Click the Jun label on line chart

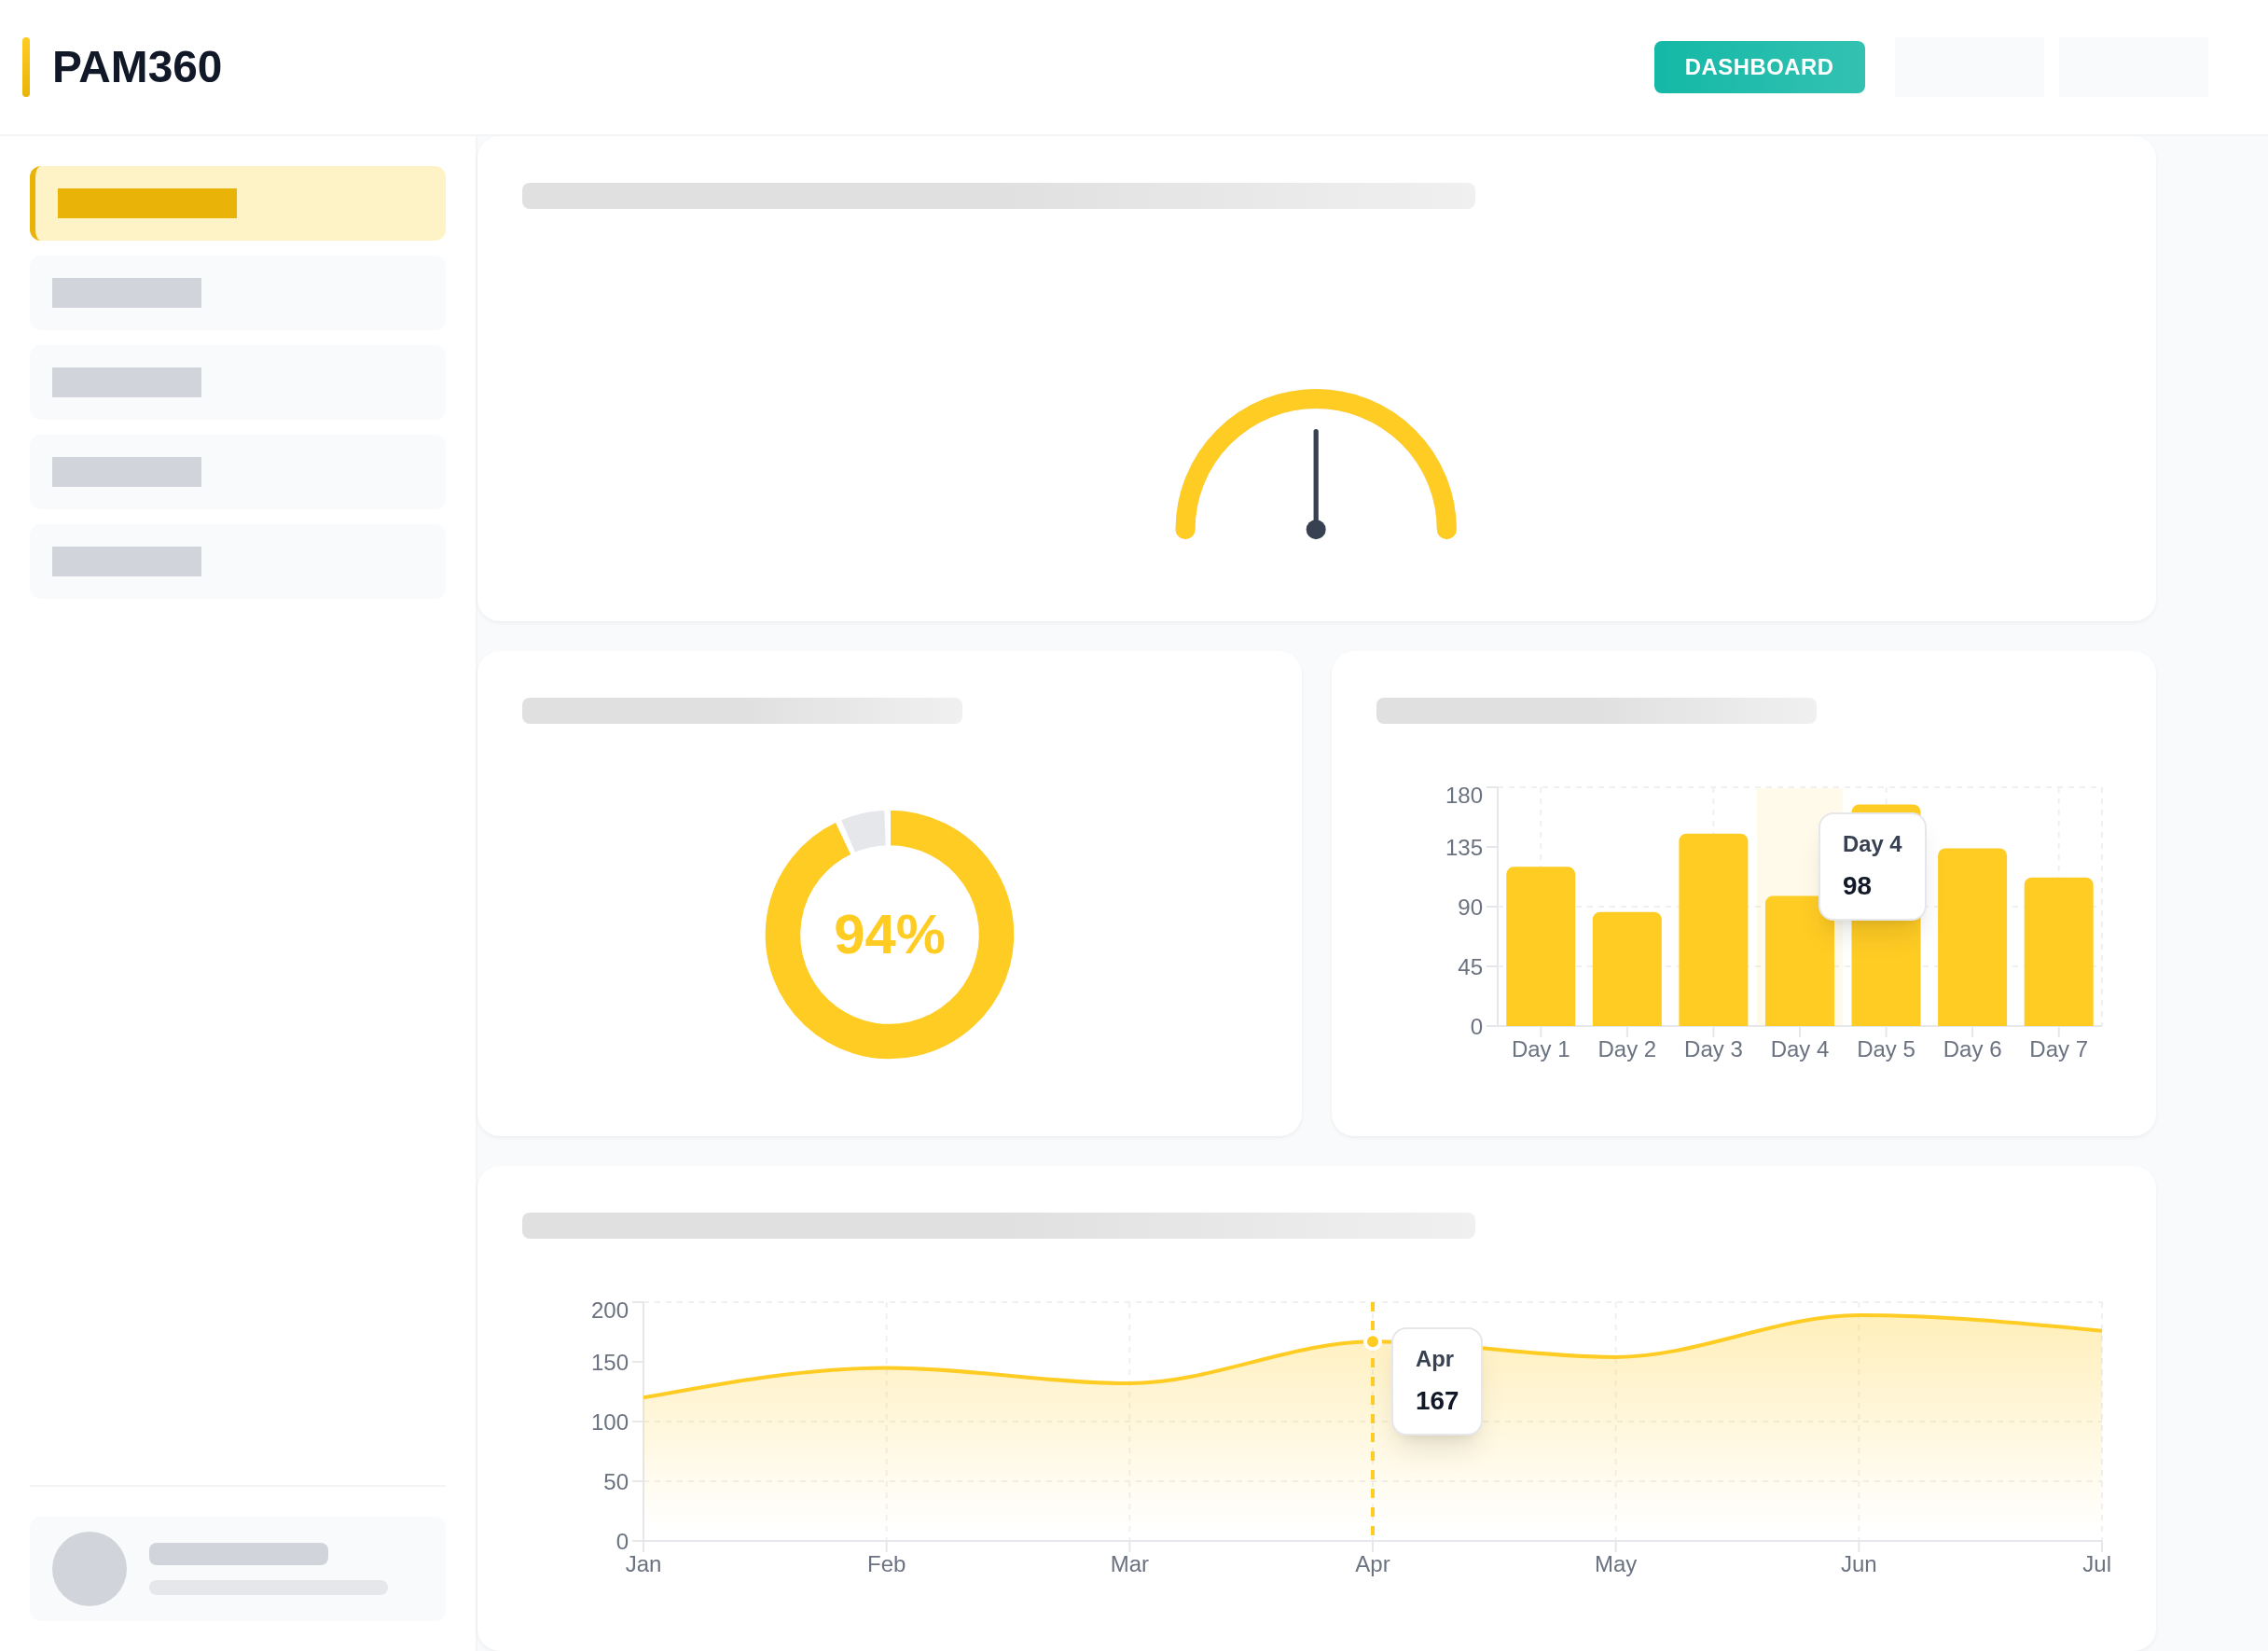[x=1858, y=1564]
